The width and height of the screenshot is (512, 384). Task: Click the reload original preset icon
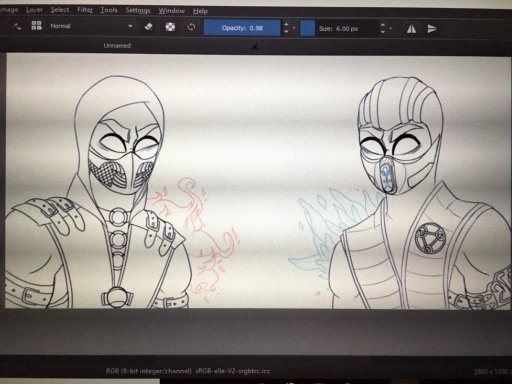click(191, 27)
